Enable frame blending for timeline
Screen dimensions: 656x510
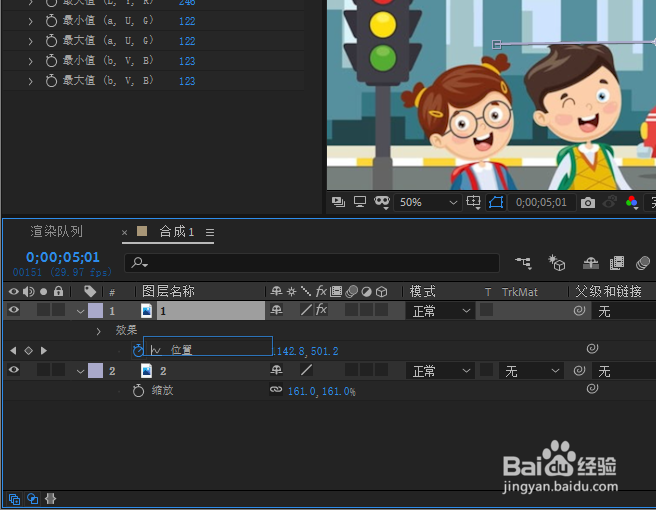(617, 263)
